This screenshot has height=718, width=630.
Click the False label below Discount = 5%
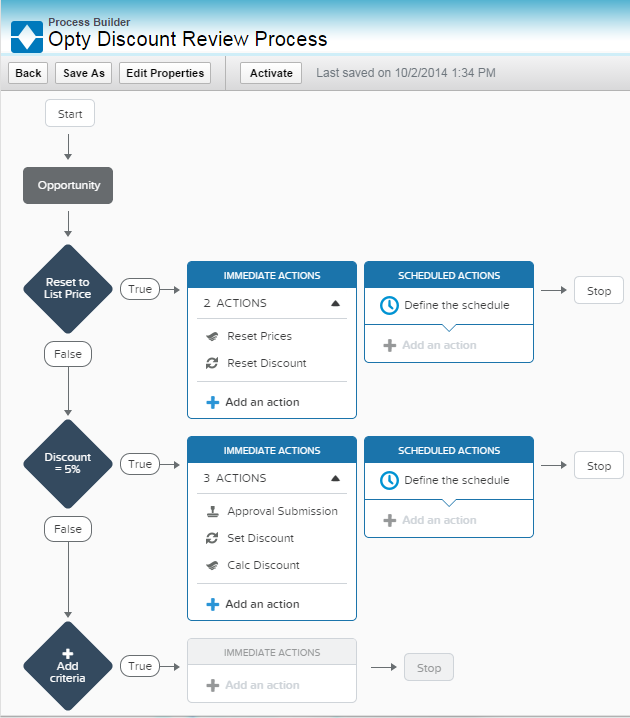tap(68, 529)
